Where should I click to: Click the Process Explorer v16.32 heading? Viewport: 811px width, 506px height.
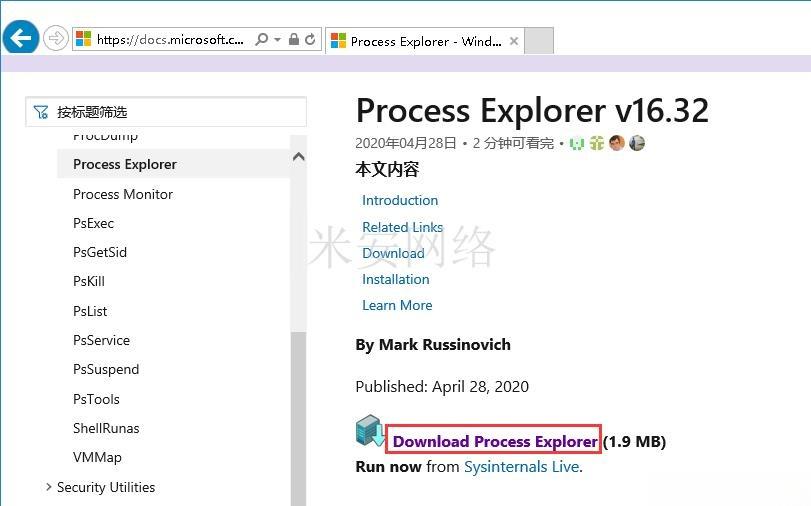(x=532, y=110)
